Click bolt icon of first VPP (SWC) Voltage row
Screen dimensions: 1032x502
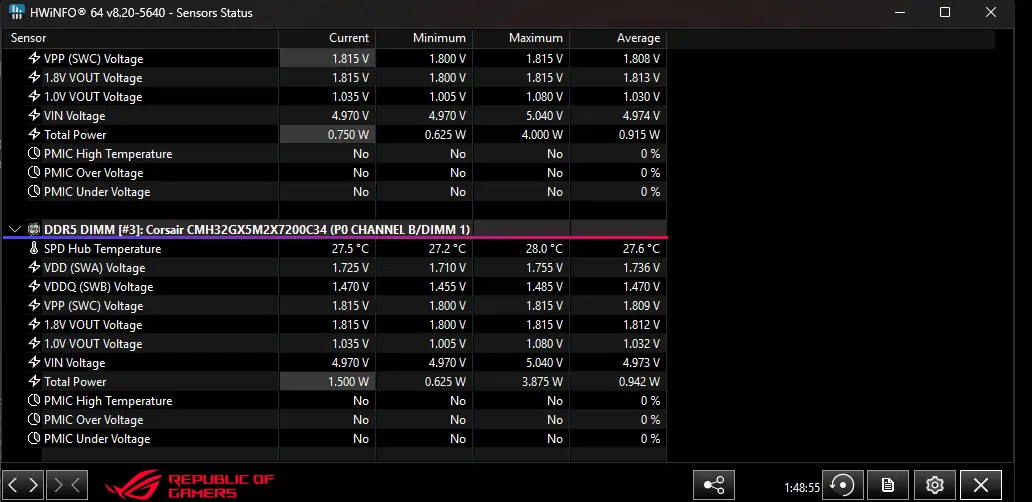click(34, 59)
